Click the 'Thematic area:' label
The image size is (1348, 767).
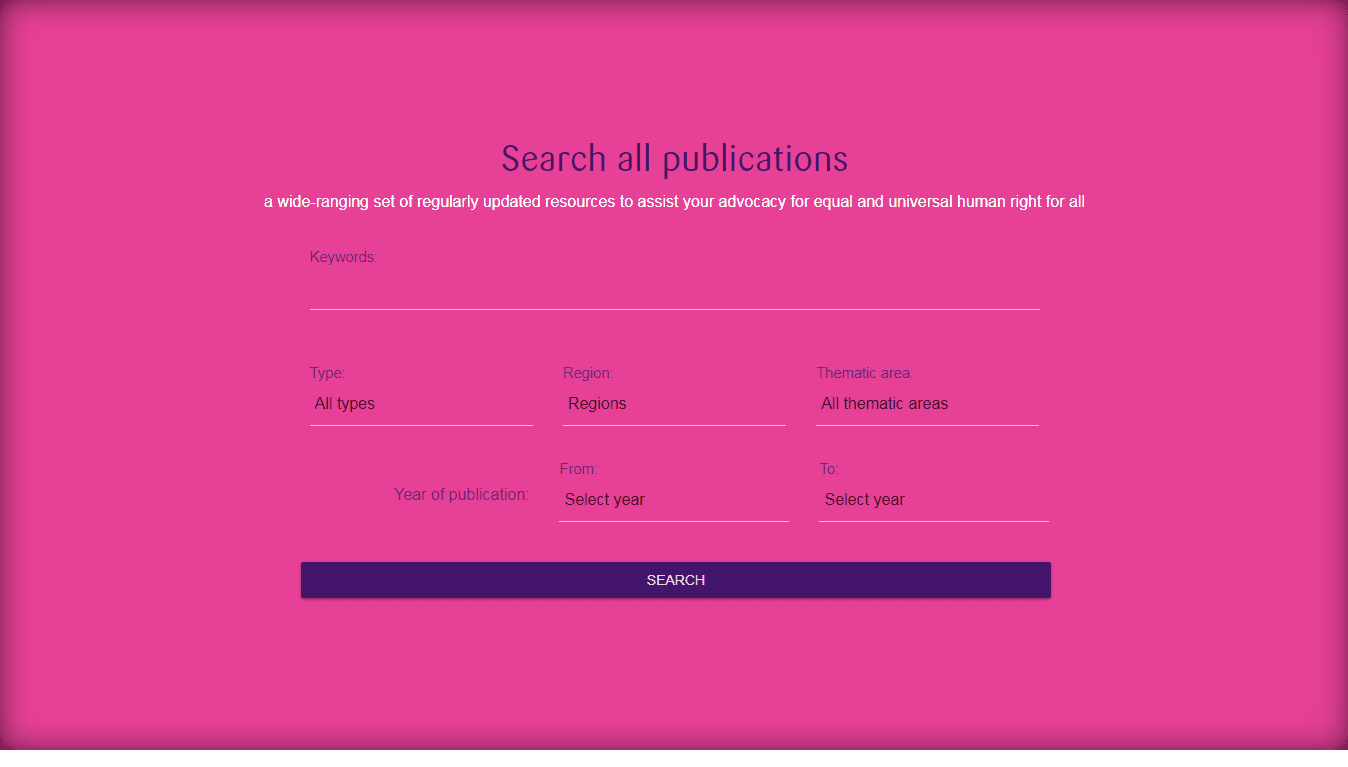click(865, 373)
